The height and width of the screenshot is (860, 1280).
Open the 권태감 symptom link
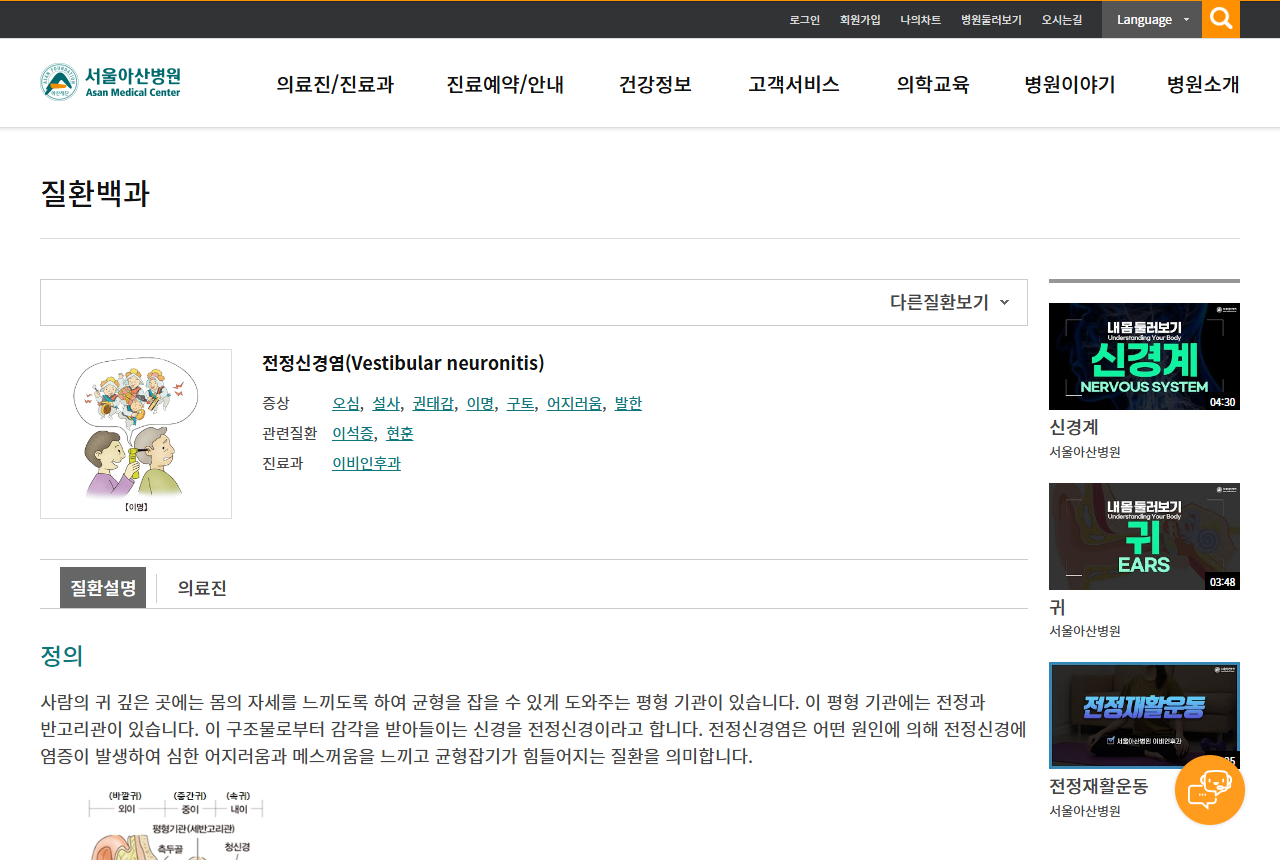click(x=433, y=403)
